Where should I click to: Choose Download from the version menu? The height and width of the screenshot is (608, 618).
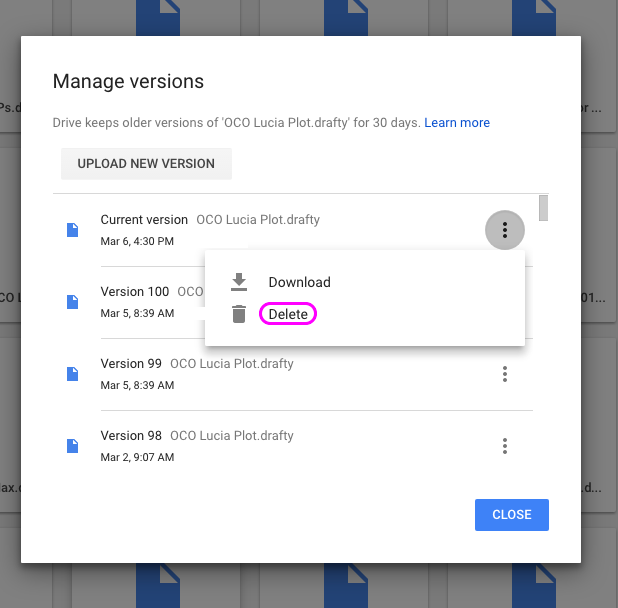(x=300, y=282)
